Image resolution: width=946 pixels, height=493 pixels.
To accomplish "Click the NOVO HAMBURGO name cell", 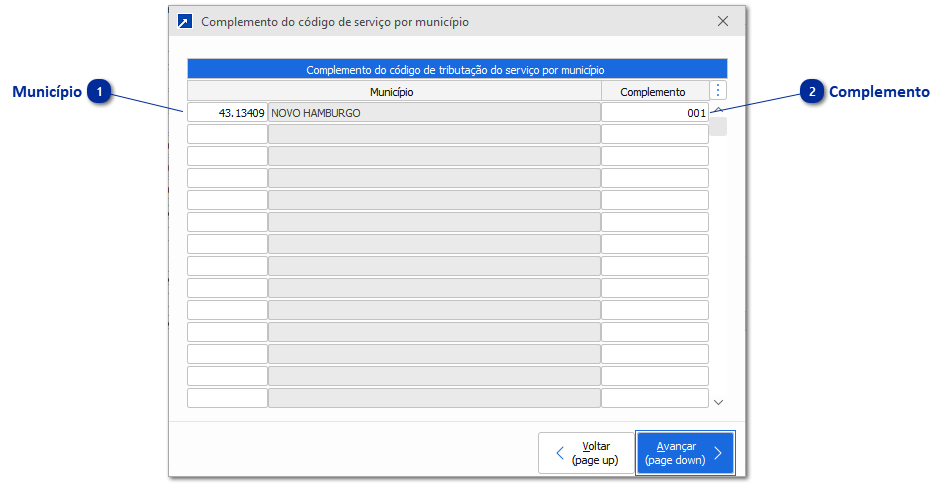I will point(433,113).
